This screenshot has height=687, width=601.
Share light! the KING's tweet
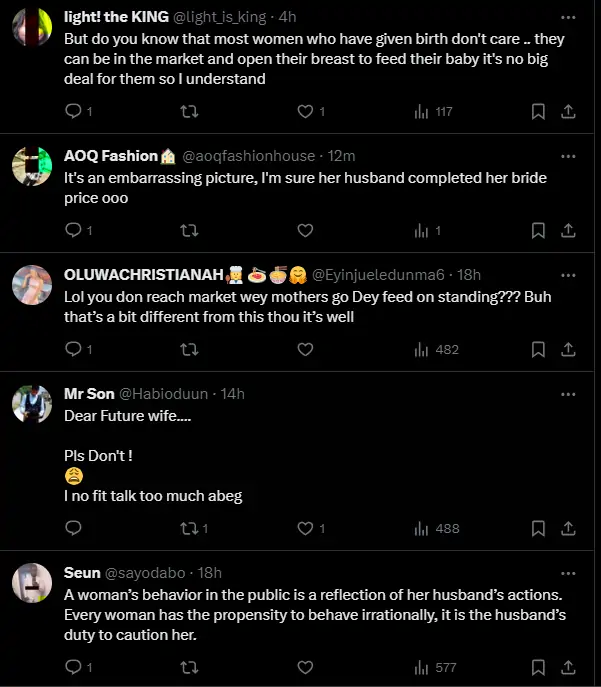(x=567, y=111)
